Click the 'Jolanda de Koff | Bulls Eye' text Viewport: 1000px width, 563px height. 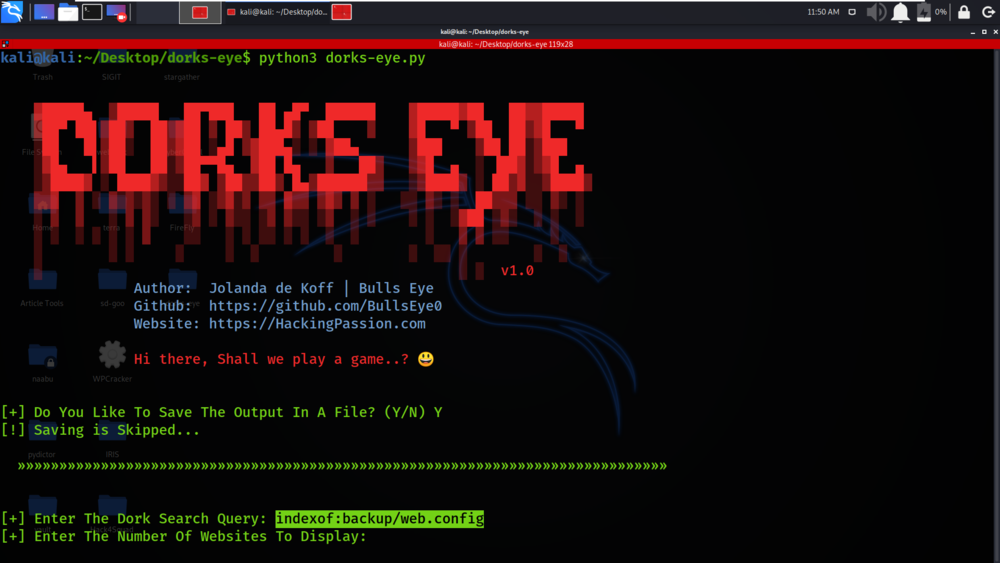pyautogui.click(x=321, y=288)
